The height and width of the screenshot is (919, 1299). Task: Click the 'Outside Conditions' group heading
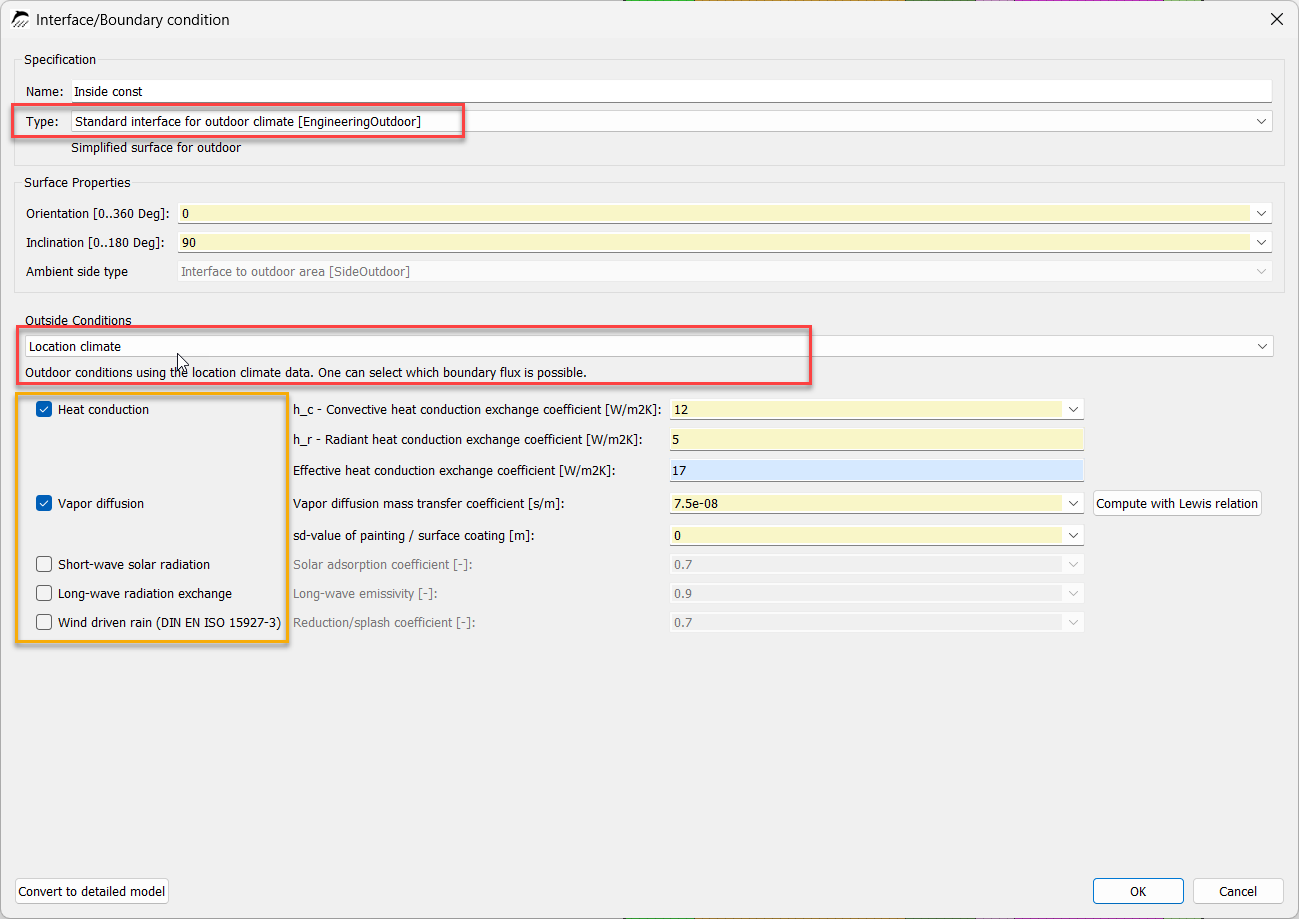pyautogui.click(x=78, y=321)
